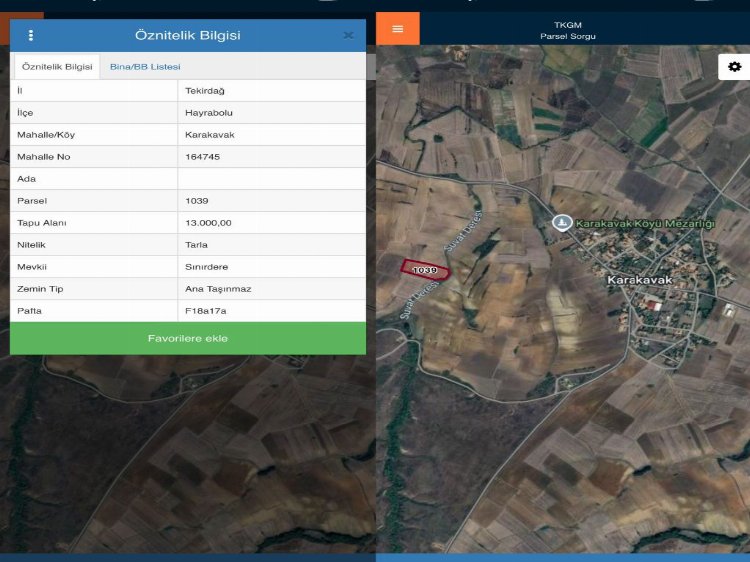Screen dimensions: 750x562
Task: Click the Nitelik value Tarla
Action: (197, 245)
